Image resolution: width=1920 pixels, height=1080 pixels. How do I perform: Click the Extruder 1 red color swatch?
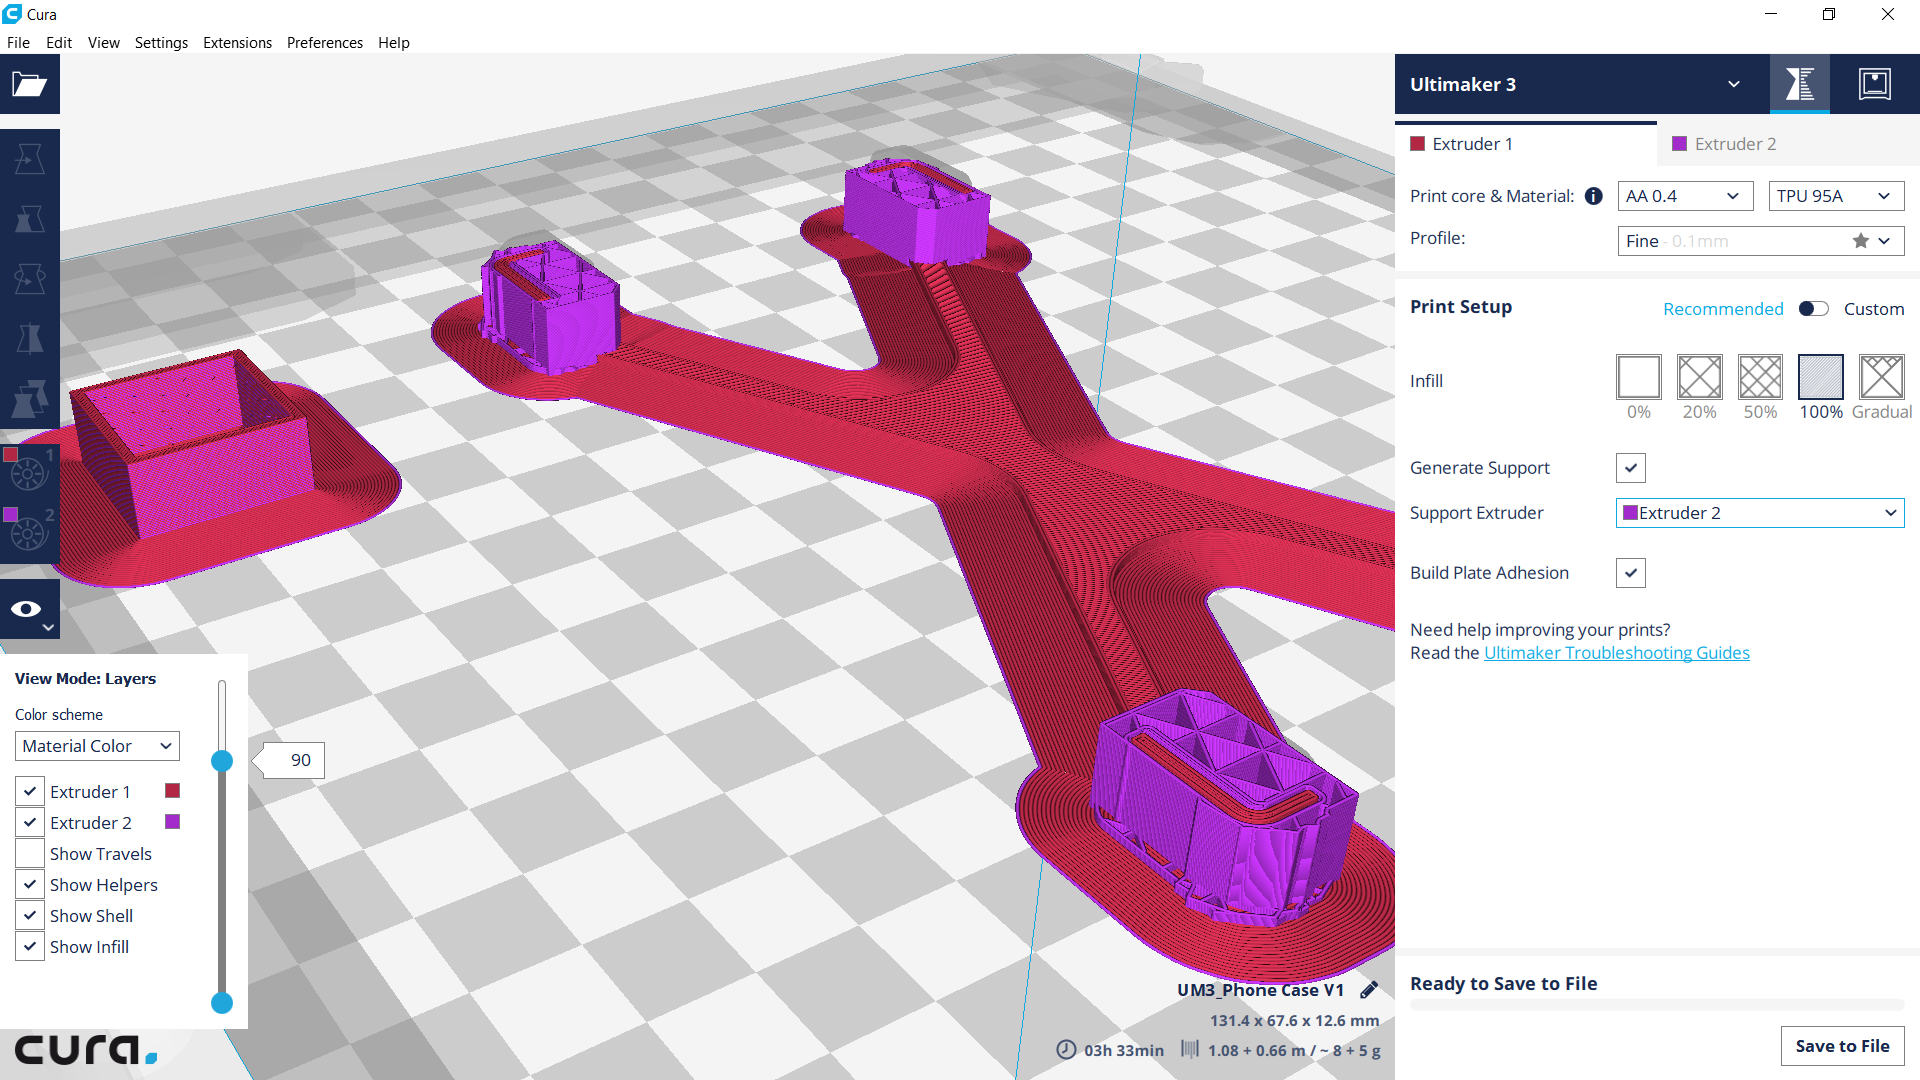point(172,791)
